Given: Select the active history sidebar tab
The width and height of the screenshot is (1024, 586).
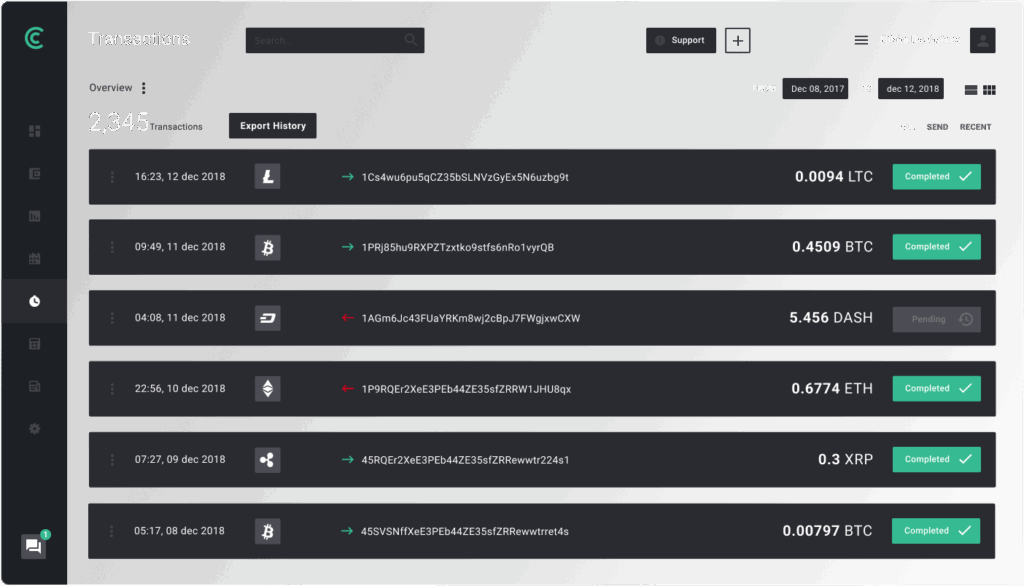Looking at the screenshot, I should (34, 301).
